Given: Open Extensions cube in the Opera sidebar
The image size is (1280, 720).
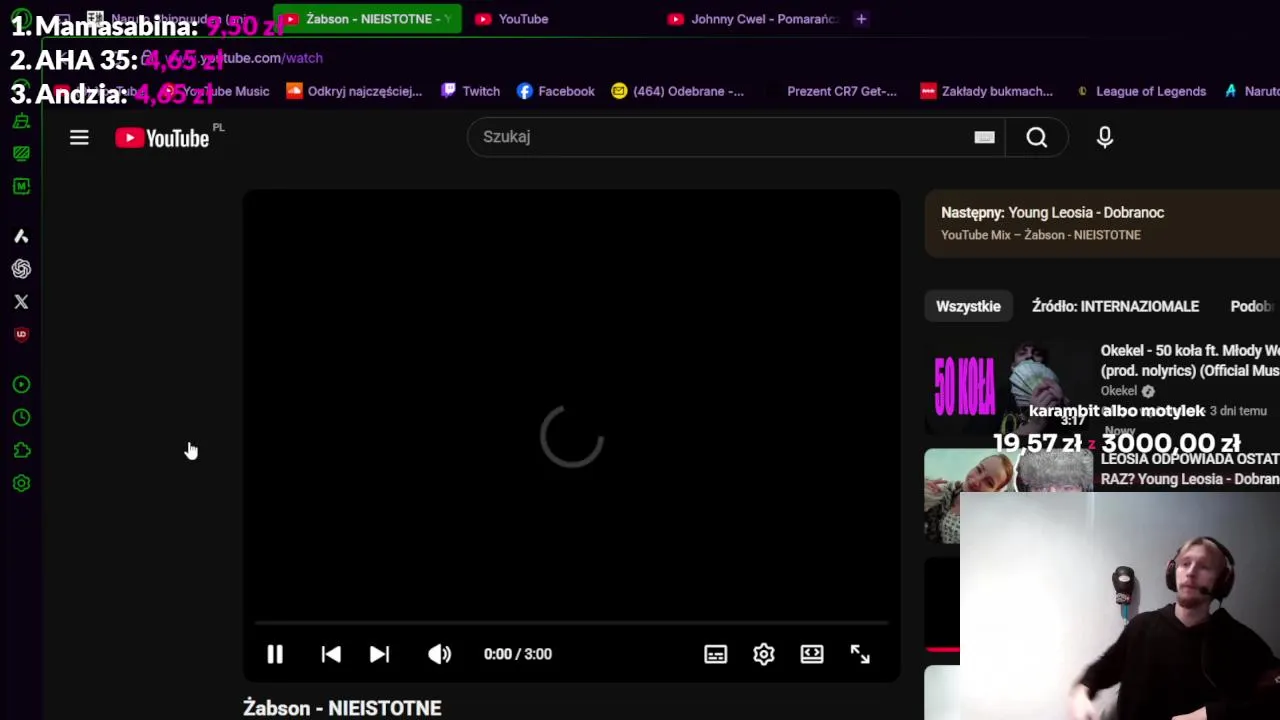Looking at the screenshot, I should tap(21, 450).
